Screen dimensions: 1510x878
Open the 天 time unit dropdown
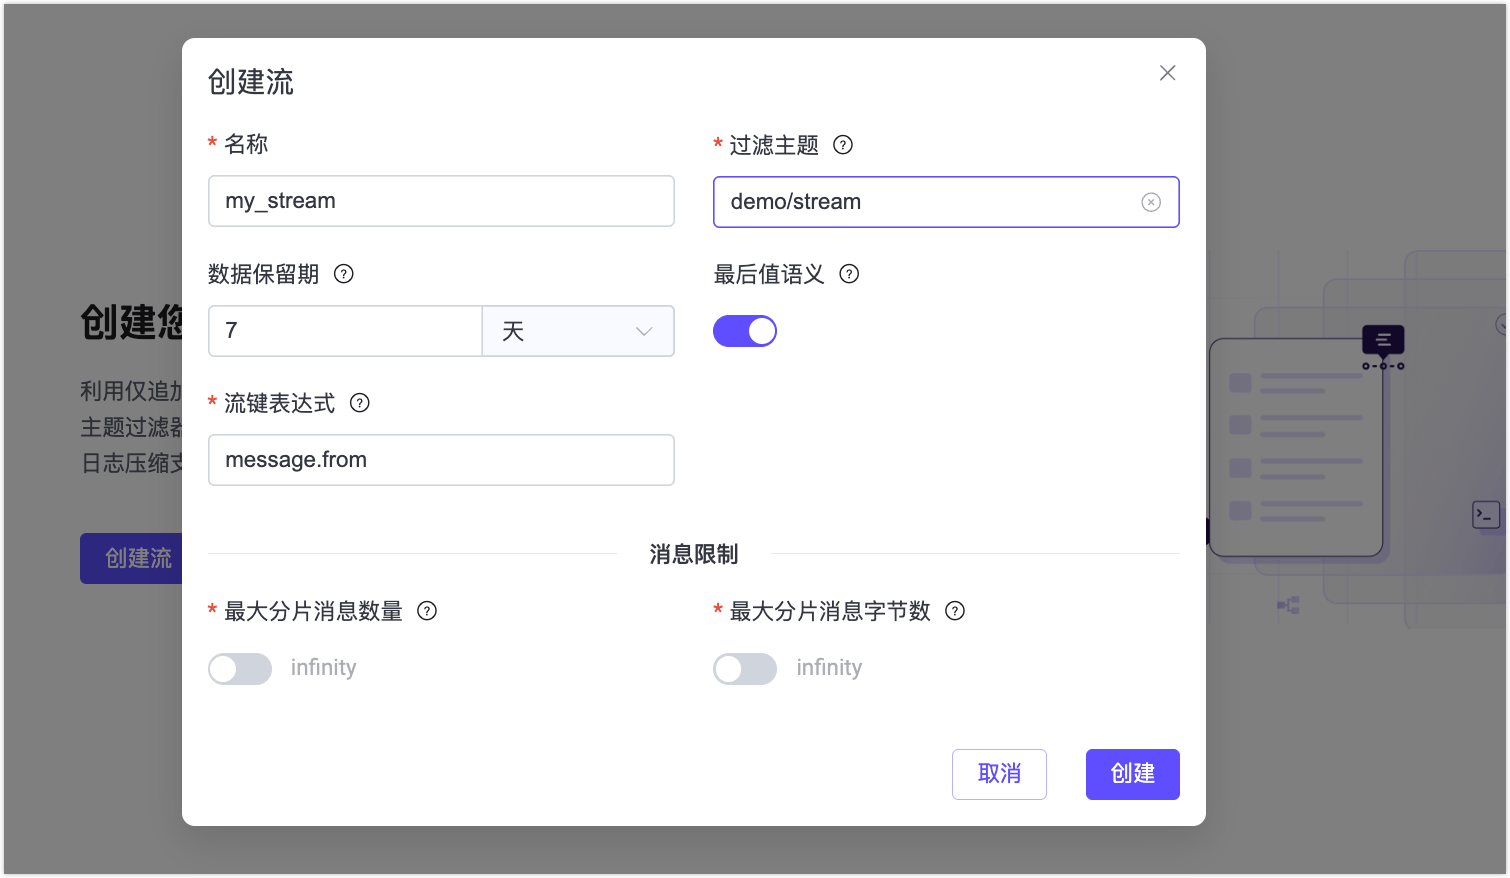pos(578,330)
